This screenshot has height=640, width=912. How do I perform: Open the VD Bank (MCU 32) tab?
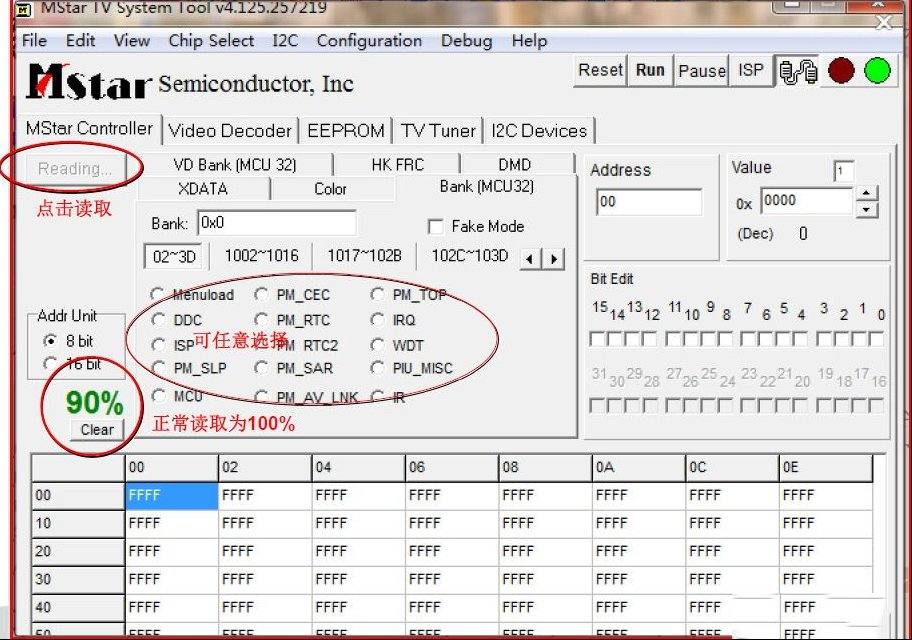(235, 165)
